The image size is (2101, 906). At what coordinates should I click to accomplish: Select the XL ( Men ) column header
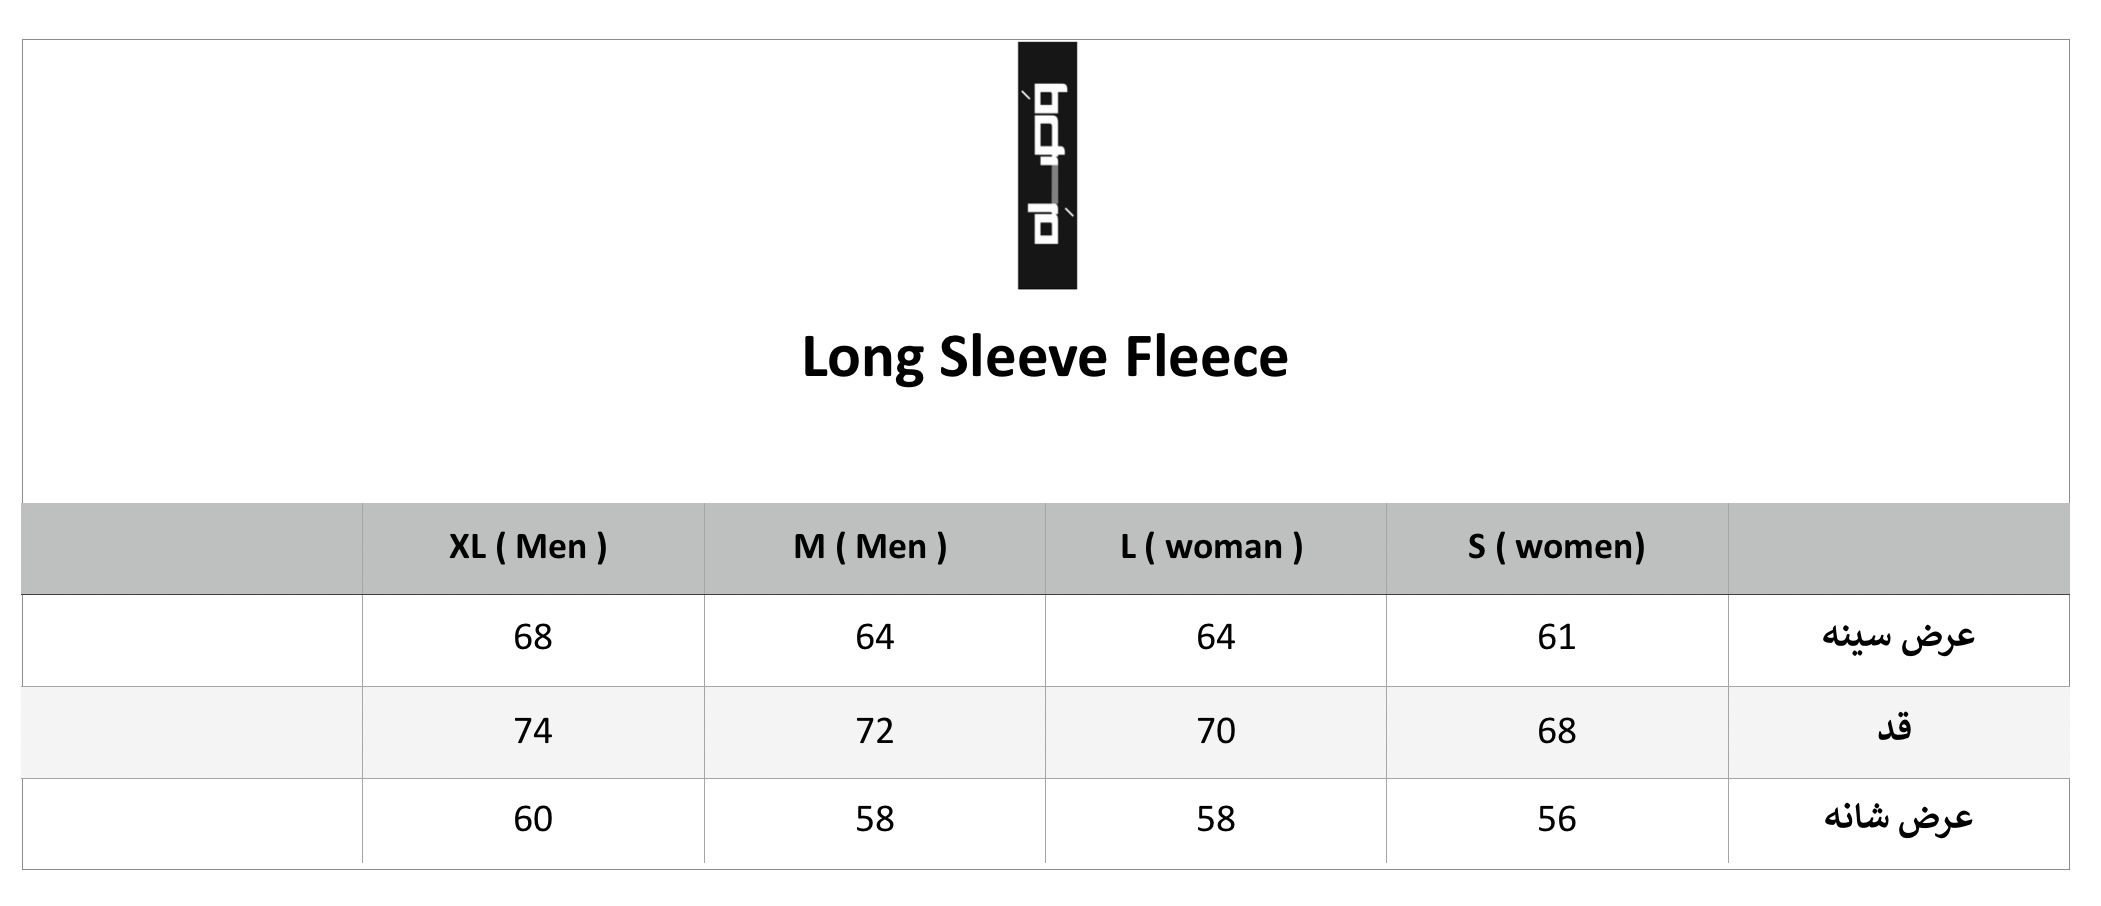[528, 547]
